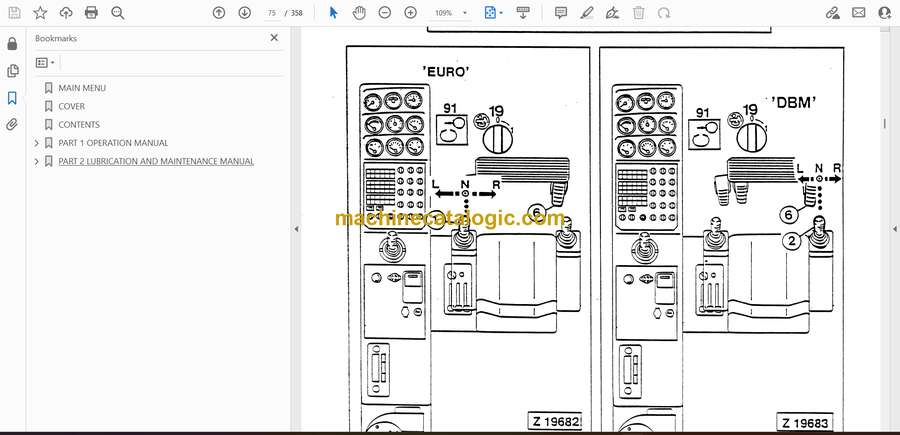Click the page number field showing 75
This screenshot has width=900, height=435.
click(272, 13)
